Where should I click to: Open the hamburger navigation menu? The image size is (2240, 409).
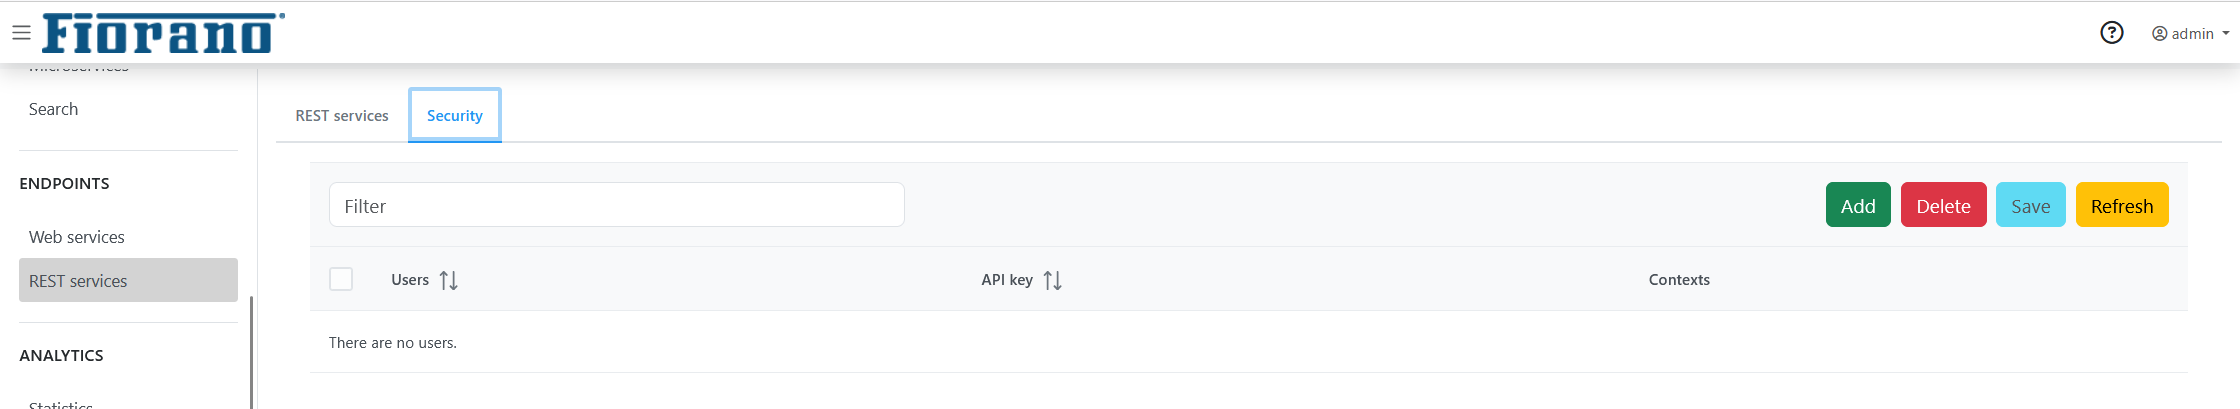tap(21, 33)
